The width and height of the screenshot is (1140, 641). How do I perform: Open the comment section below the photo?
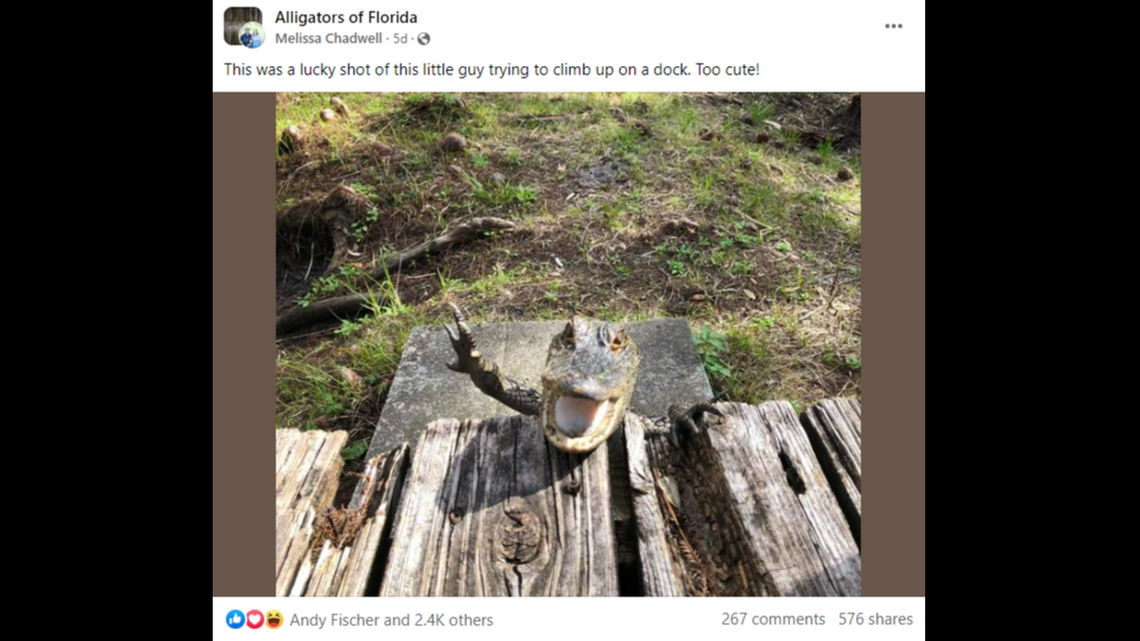775,619
